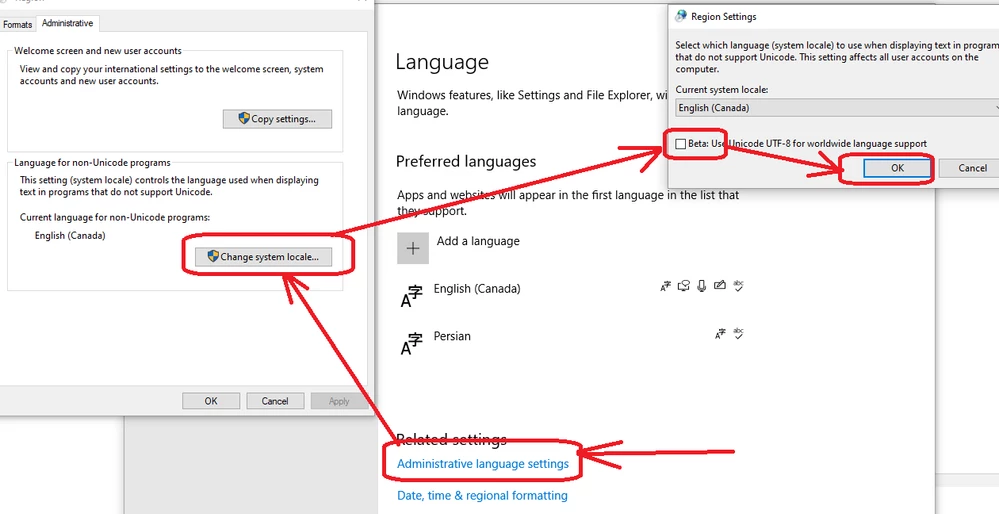
Task: Click the Preferred languages heading
Action: pyautogui.click(x=466, y=162)
